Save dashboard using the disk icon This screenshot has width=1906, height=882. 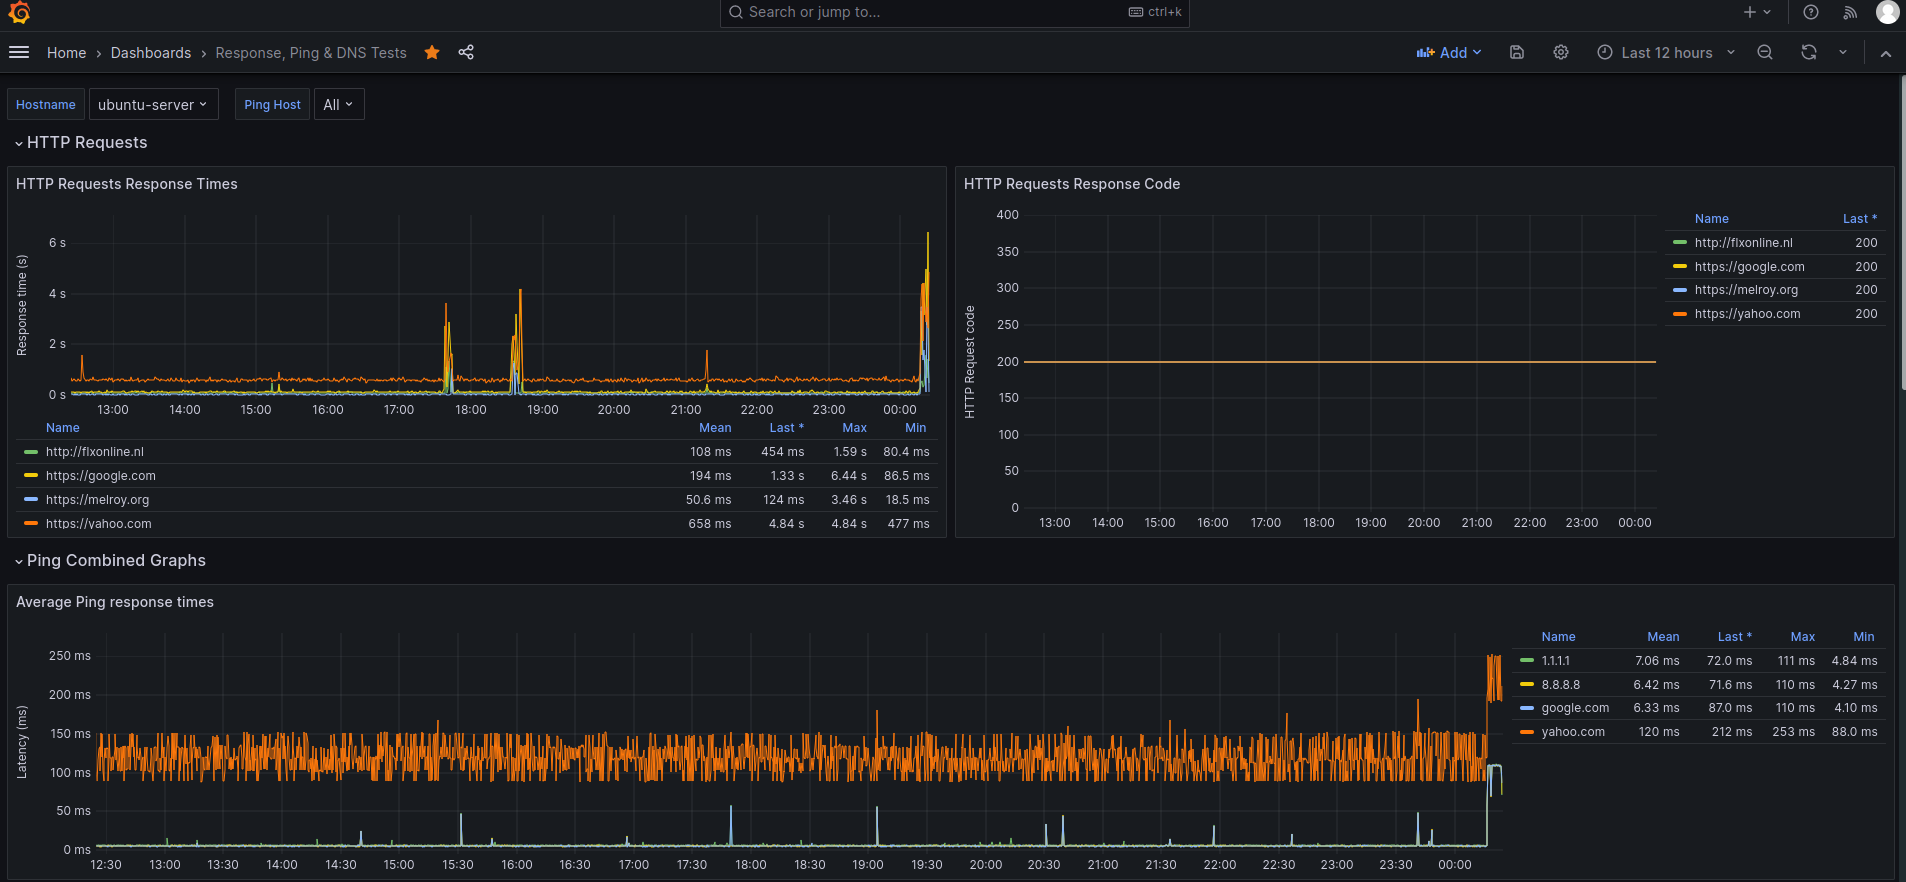click(1517, 53)
